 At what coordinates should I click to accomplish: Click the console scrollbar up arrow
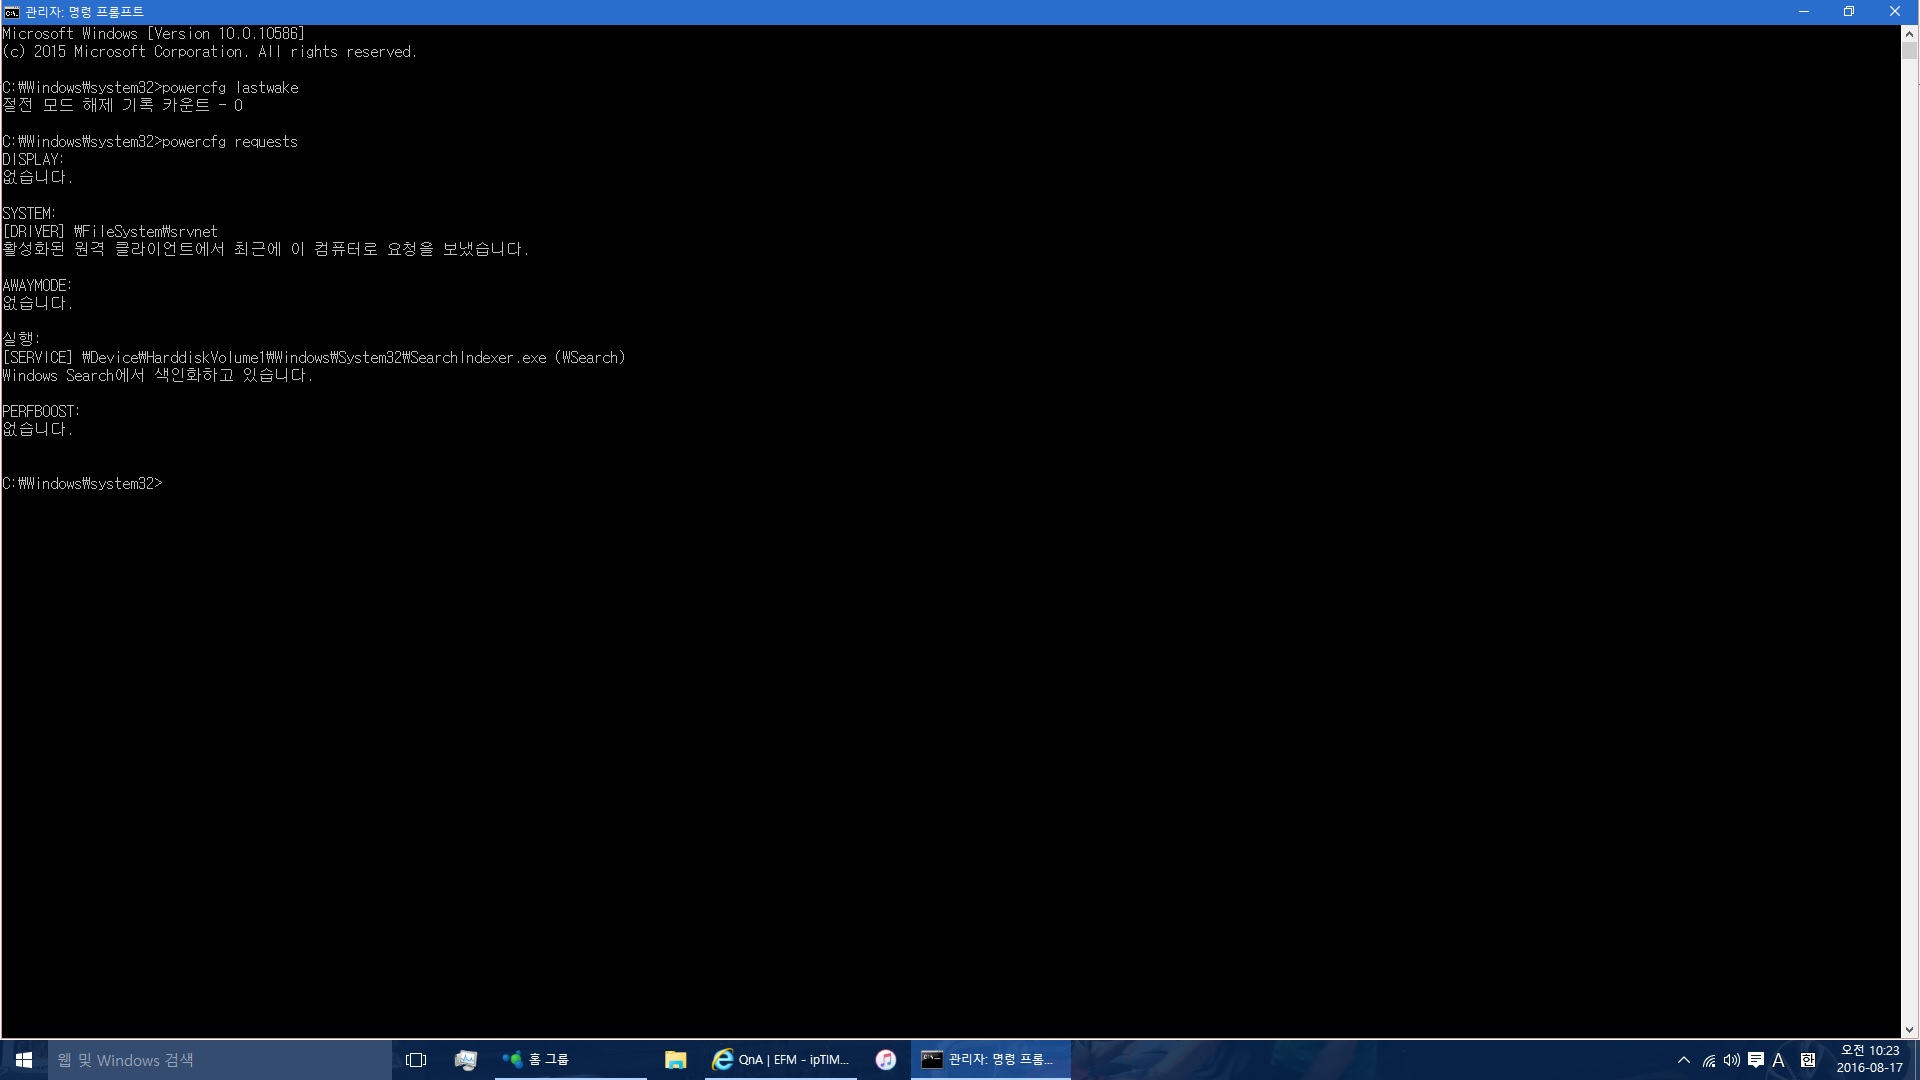(1909, 33)
